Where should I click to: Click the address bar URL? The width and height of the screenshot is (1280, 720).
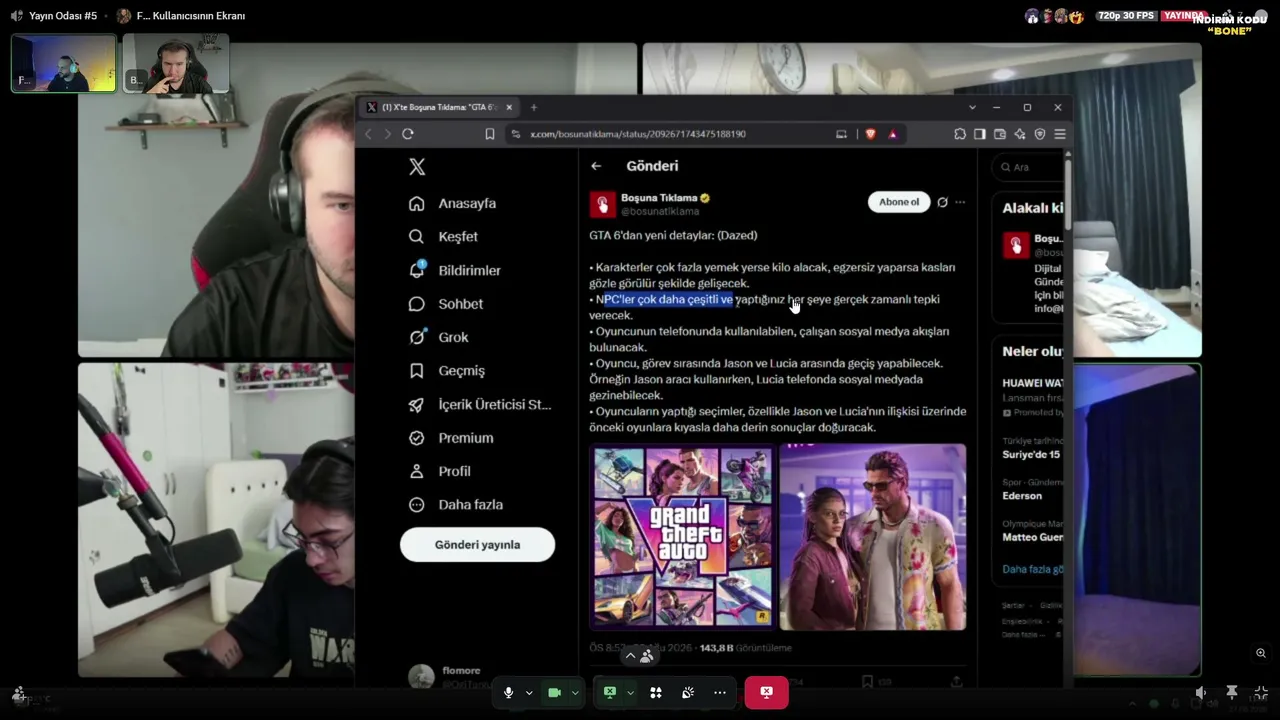(638, 134)
